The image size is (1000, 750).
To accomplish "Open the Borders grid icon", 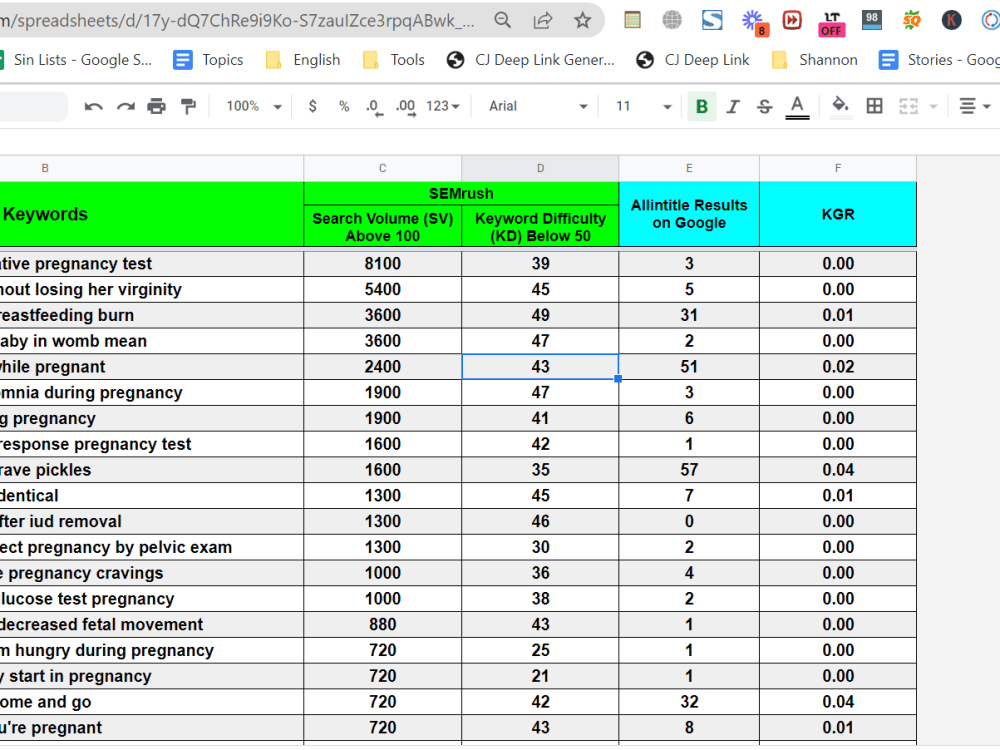I will pyautogui.click(x=874, y=106).
